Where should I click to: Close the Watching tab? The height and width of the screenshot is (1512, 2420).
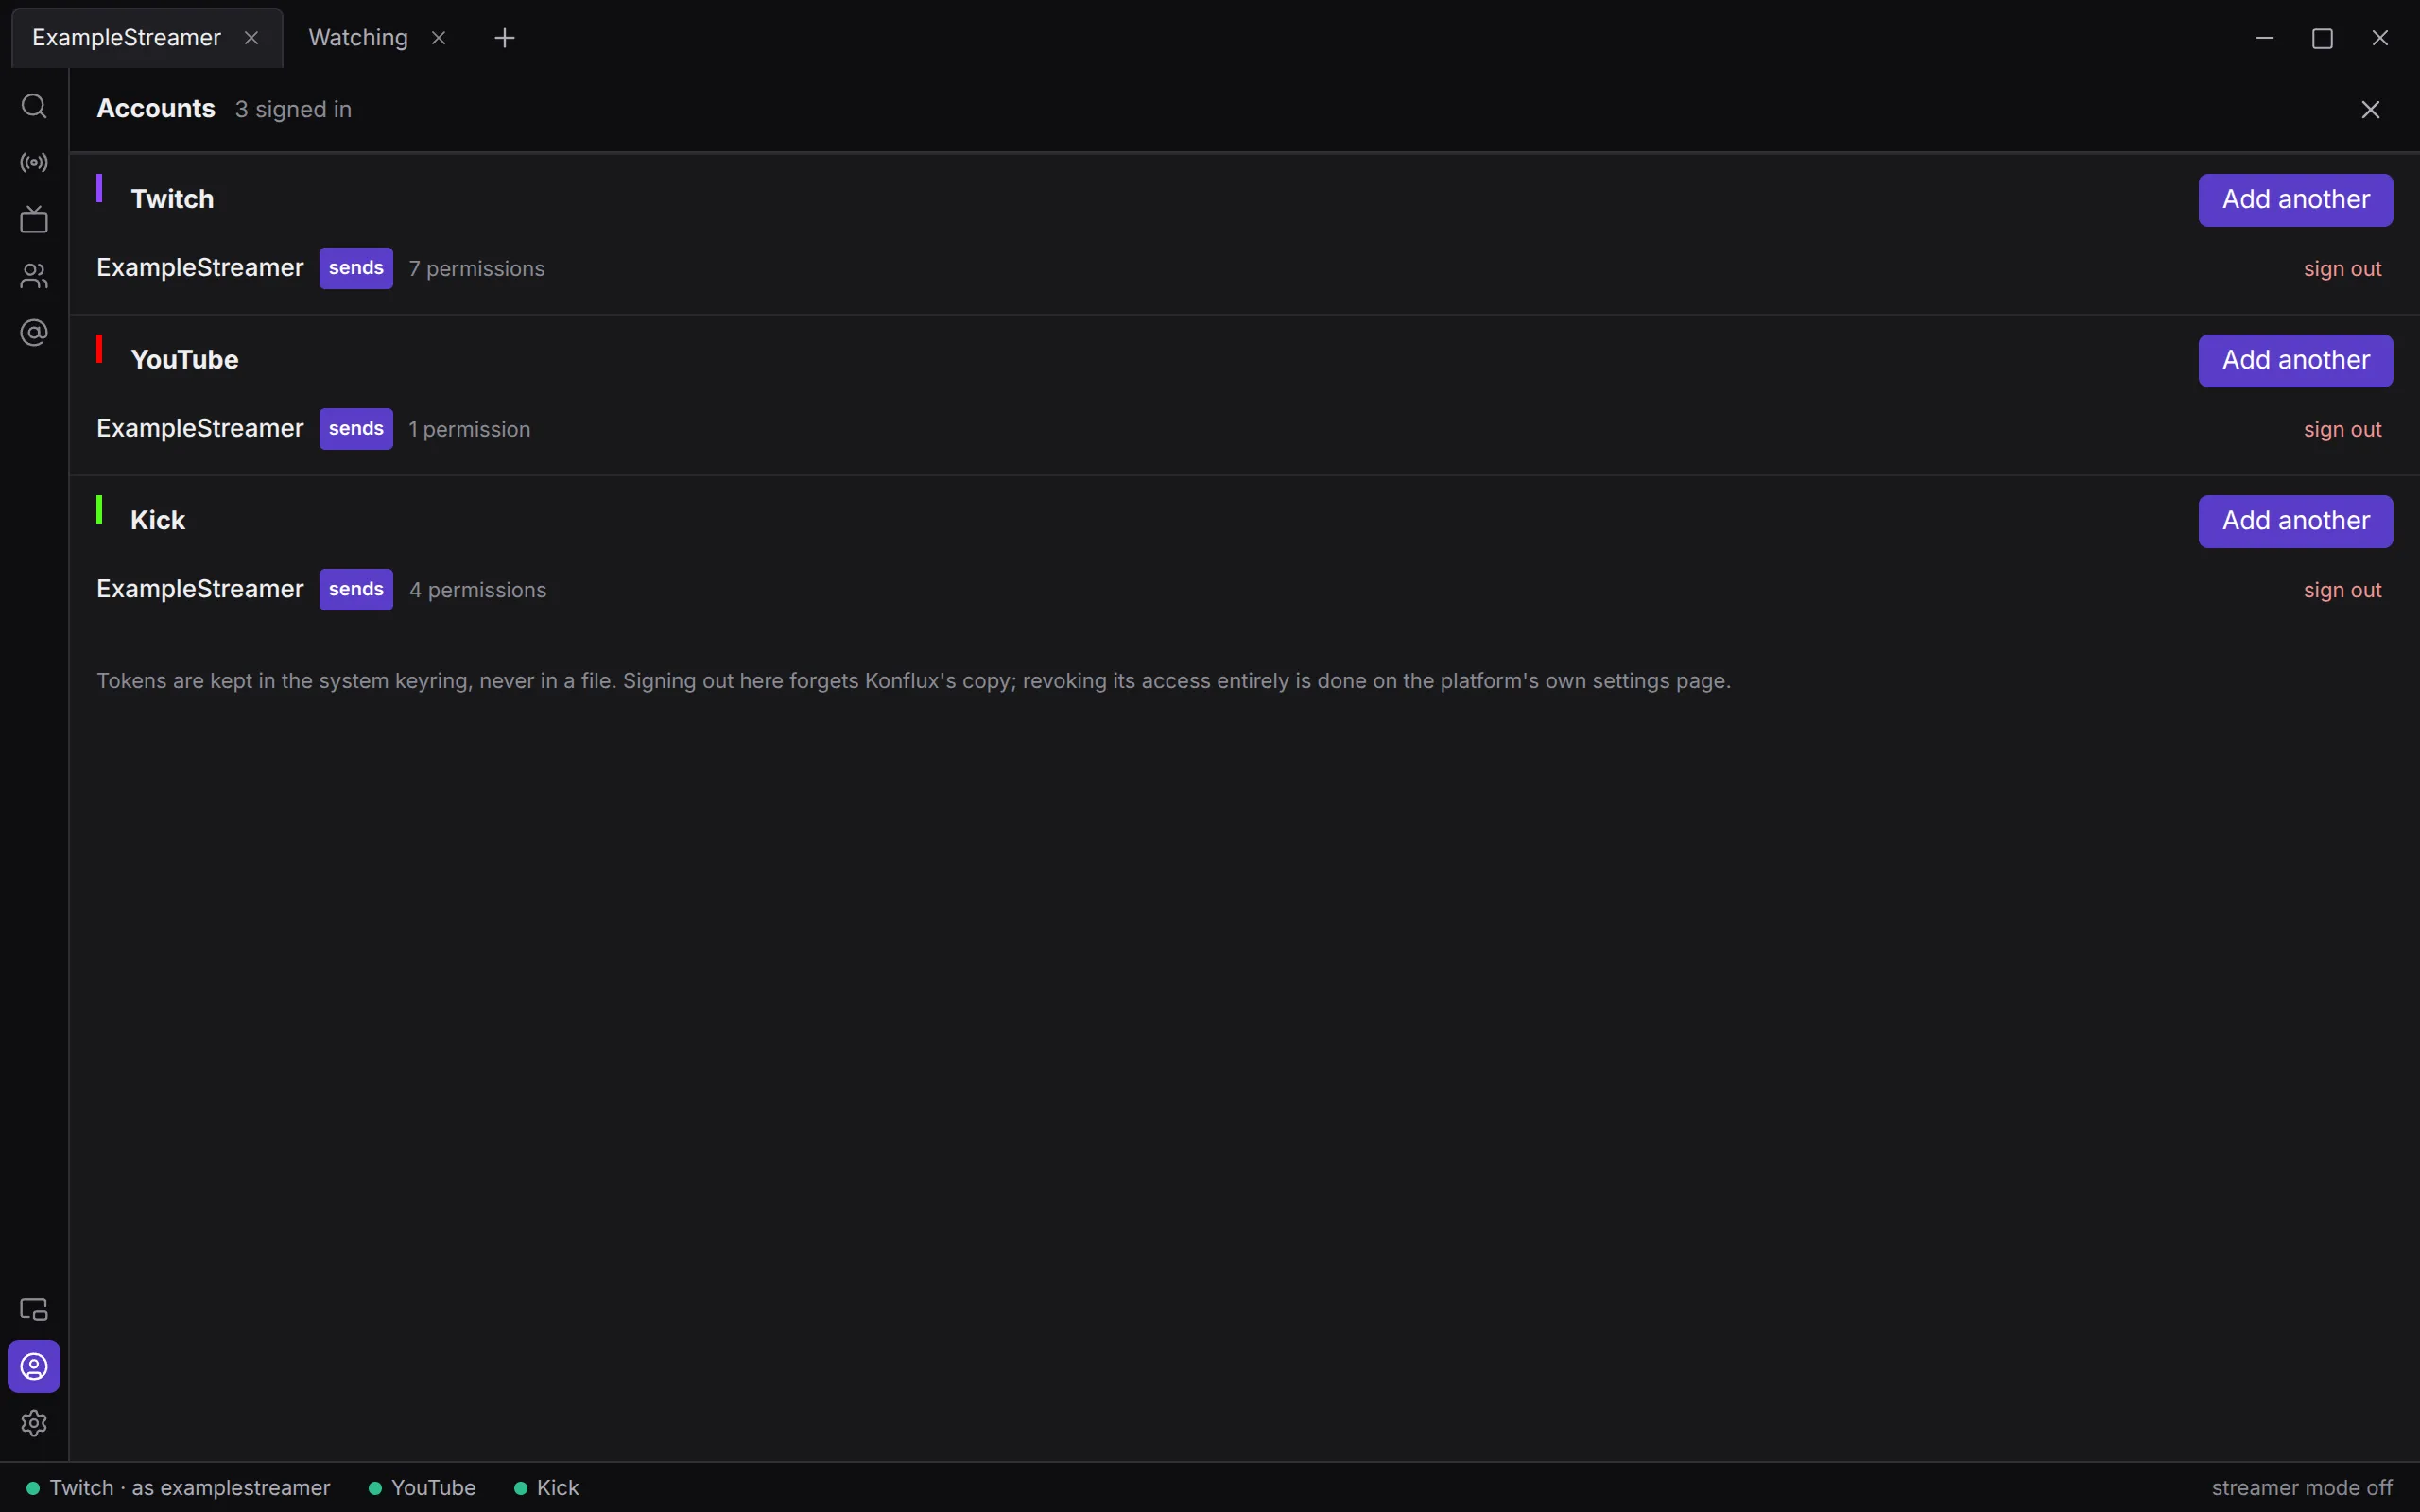click(x=438, y=38)
